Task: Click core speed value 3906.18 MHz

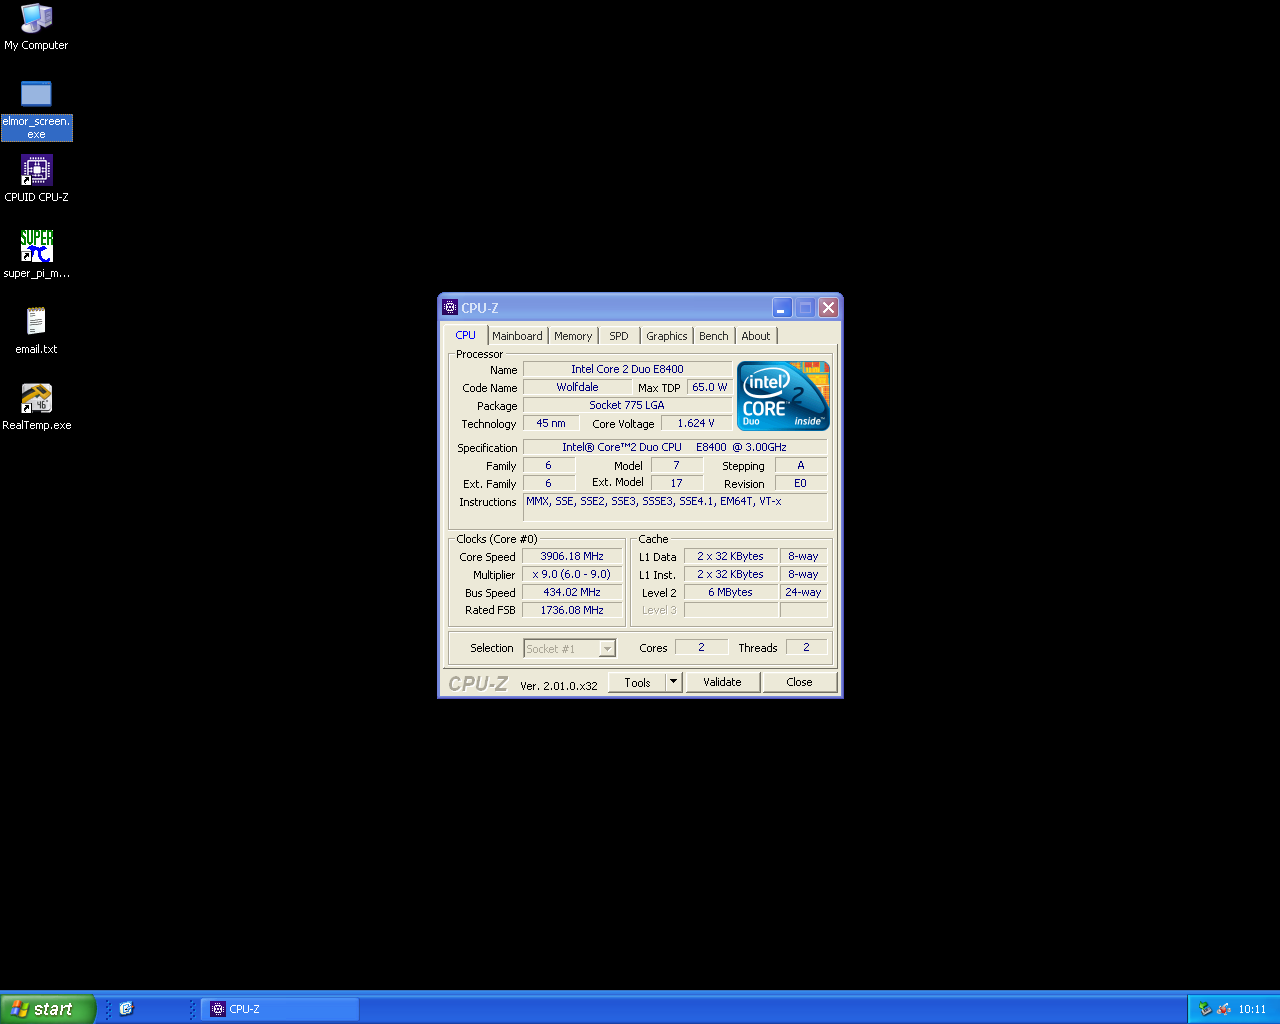Action: [572, 556]
